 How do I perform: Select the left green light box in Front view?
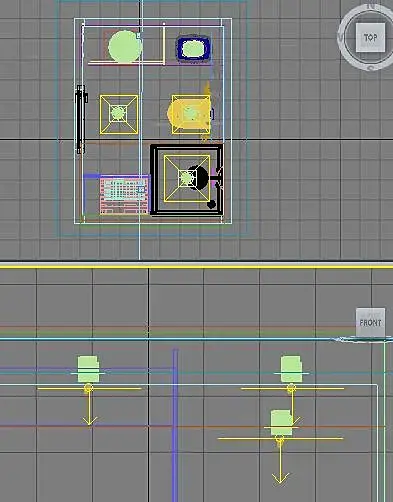coord(88,369)
